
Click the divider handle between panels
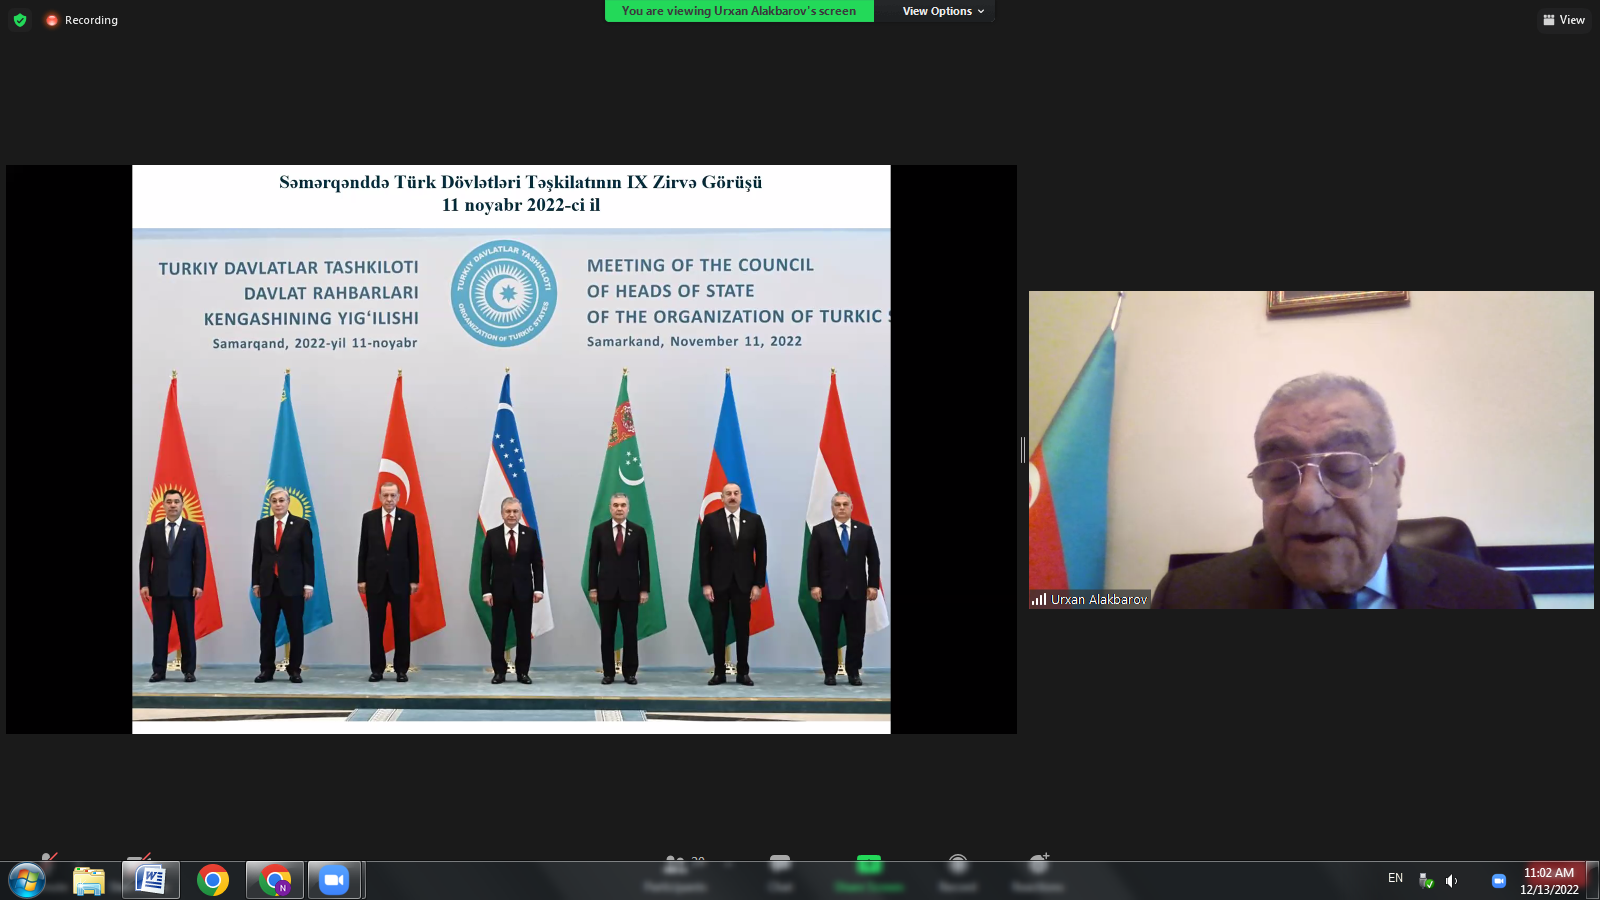1023,450
